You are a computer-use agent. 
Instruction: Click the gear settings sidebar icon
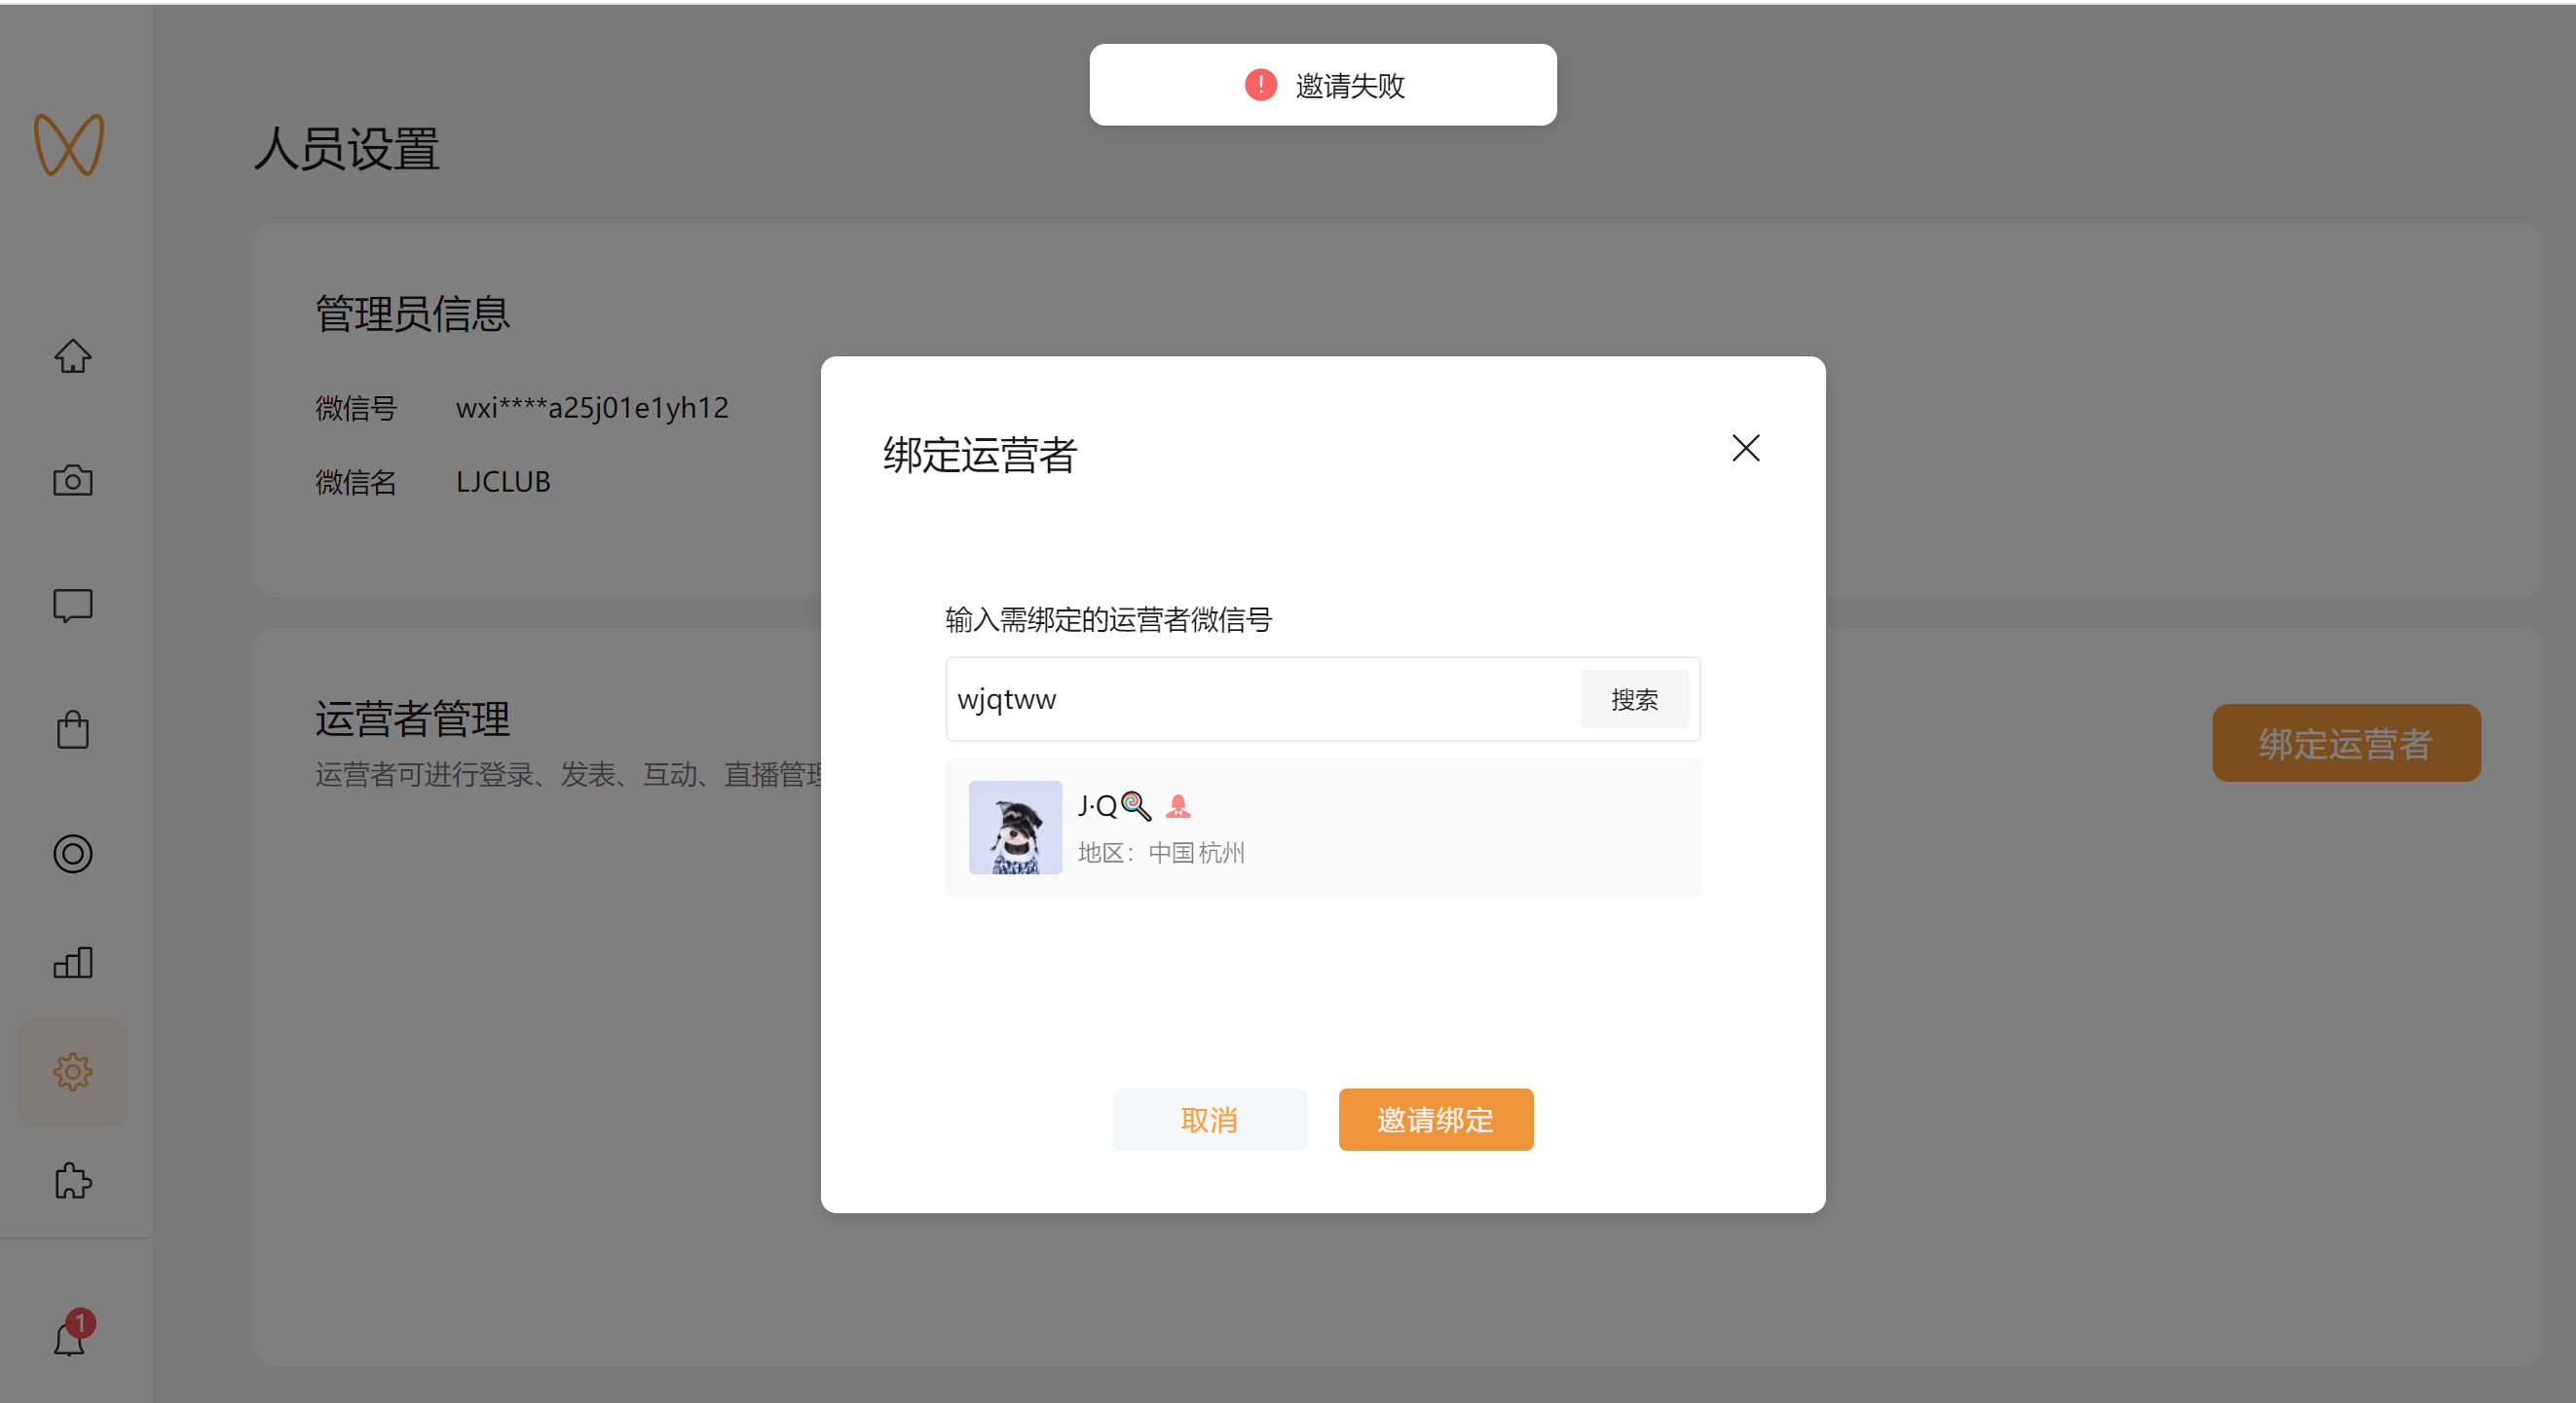coord(72,1072)
